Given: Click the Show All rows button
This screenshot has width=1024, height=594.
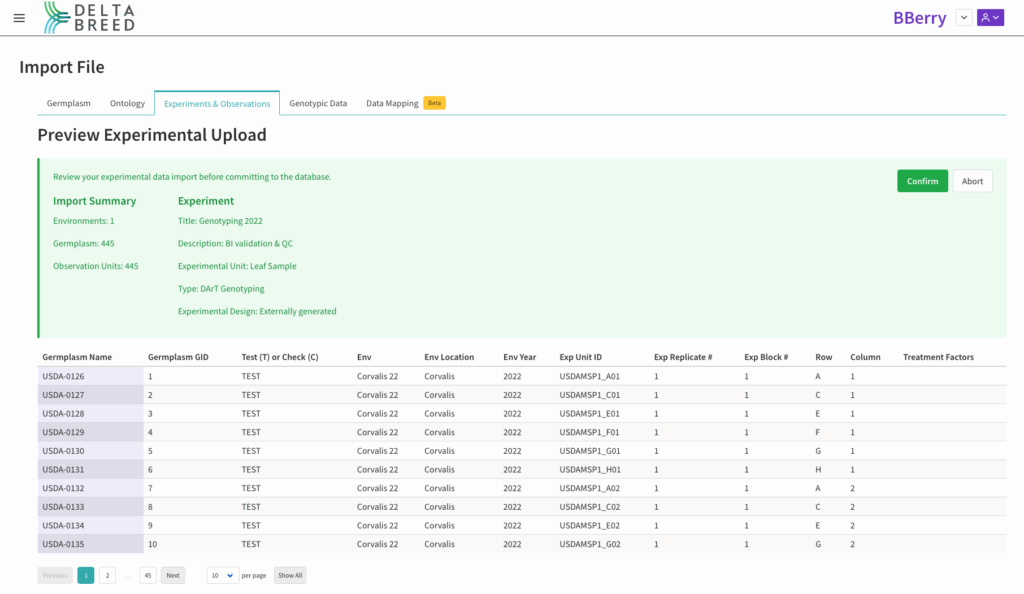Looking at the screenshot, I should (290, 575).
